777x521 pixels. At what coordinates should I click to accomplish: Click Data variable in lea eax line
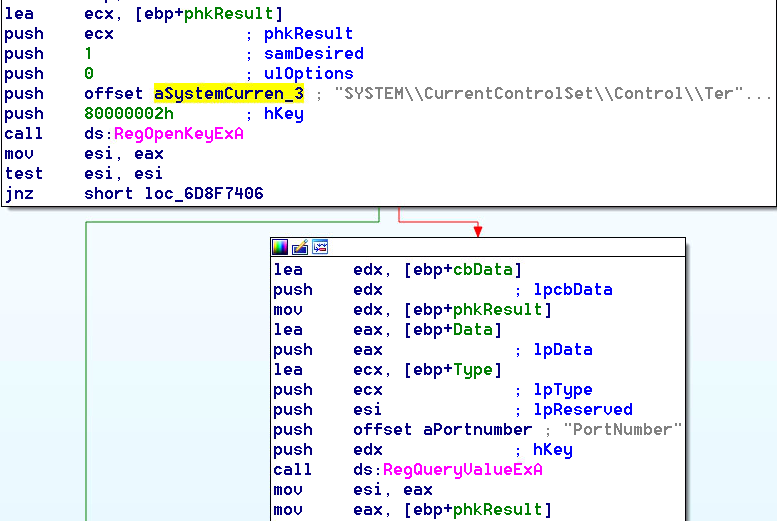tap(473, 330)
